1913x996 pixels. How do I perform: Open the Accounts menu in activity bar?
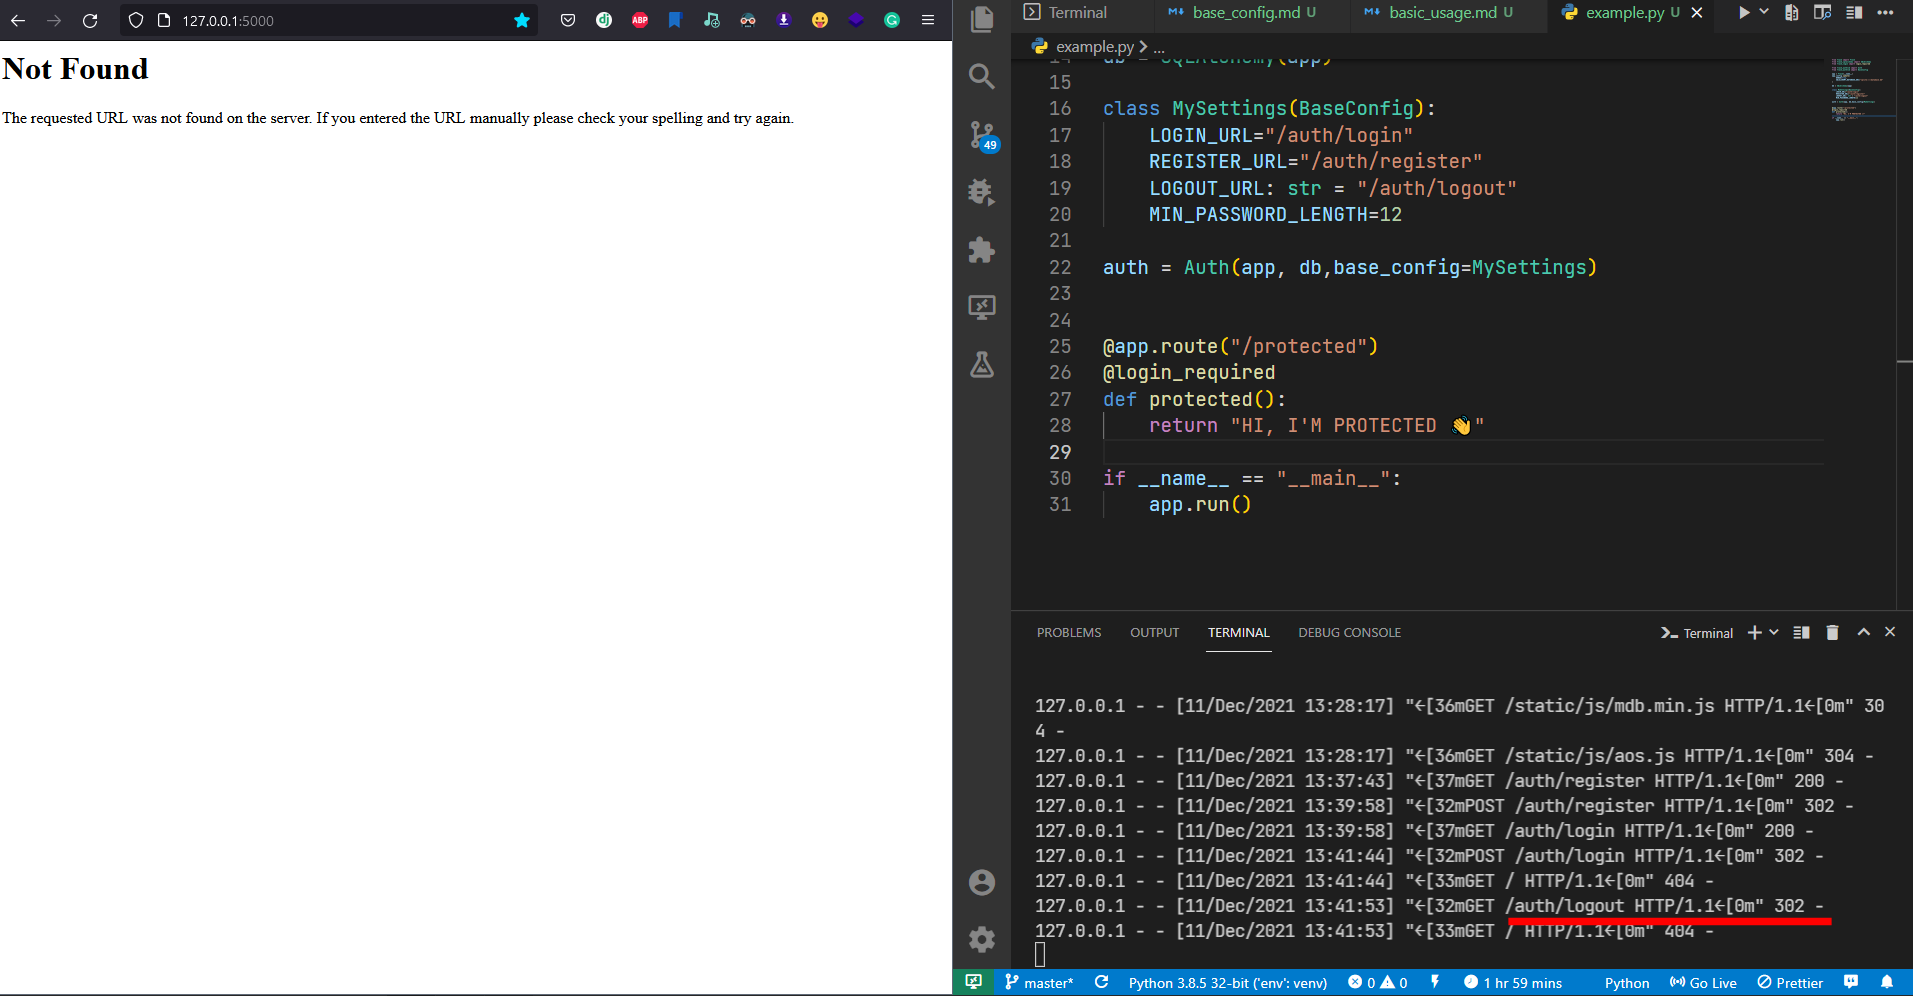point(982,882)
